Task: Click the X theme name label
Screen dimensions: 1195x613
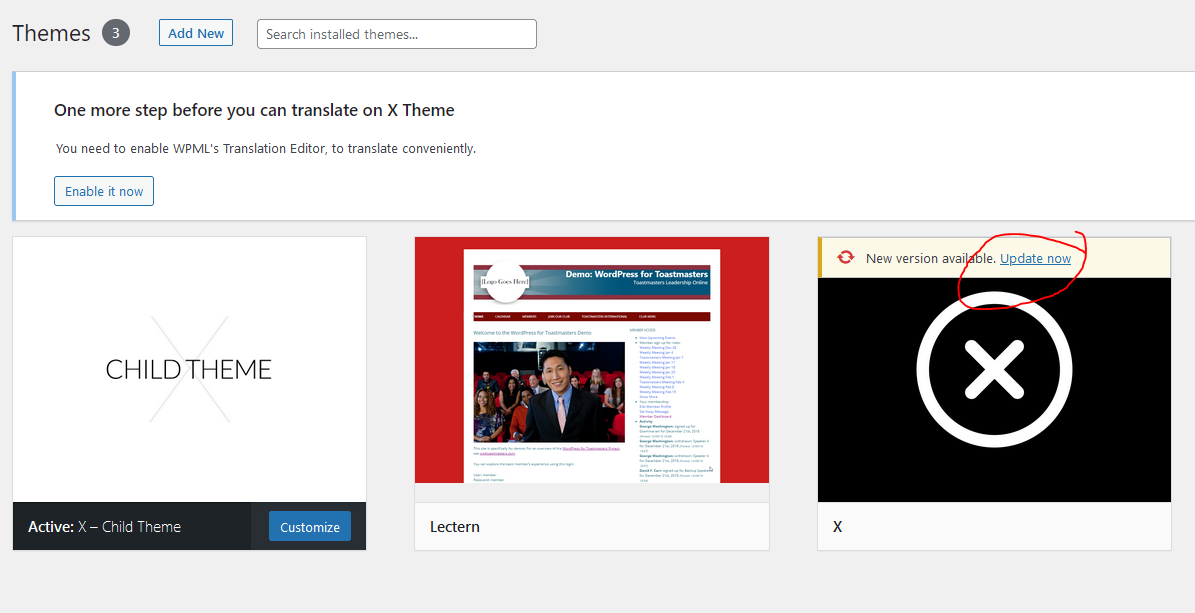Action: [837, 526]
